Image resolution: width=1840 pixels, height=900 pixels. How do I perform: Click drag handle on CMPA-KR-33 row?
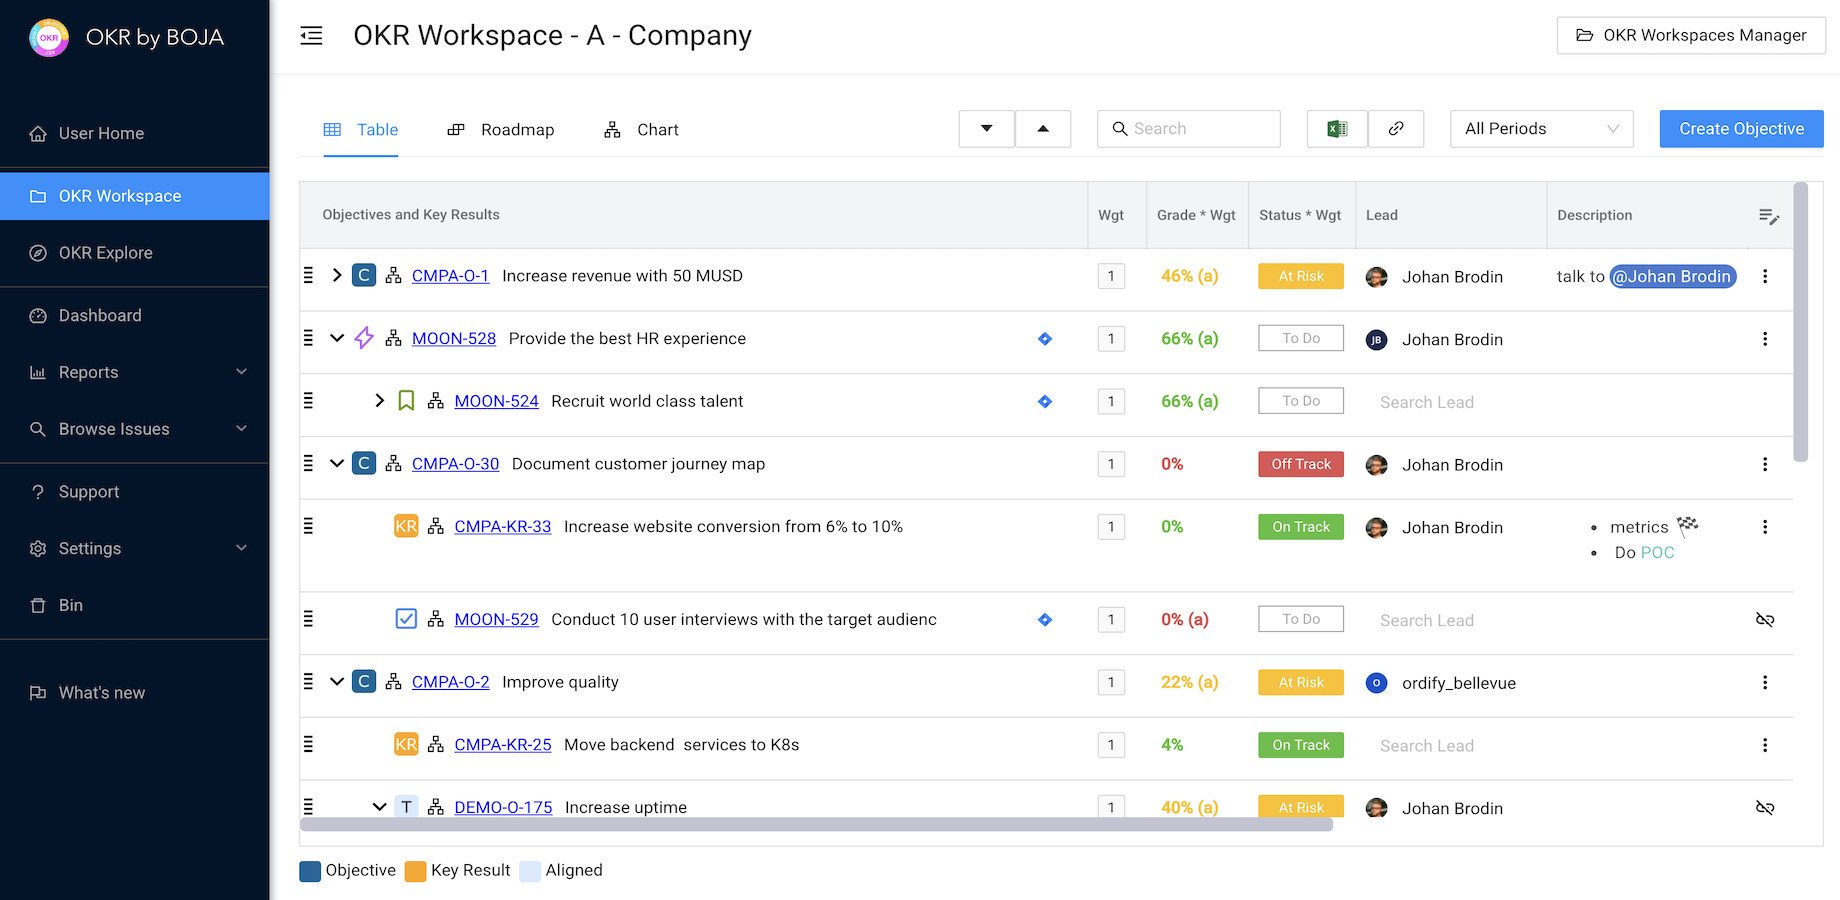coord(308,527)
